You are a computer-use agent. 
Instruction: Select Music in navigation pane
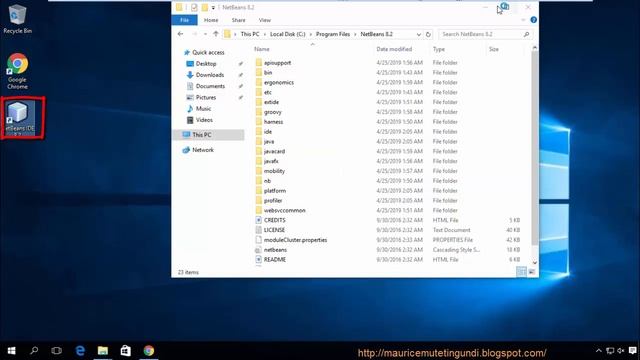[x=203, y=109]
